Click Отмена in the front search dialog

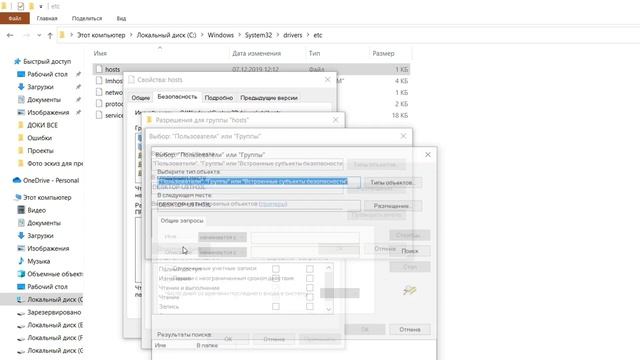tap(410, 329)
